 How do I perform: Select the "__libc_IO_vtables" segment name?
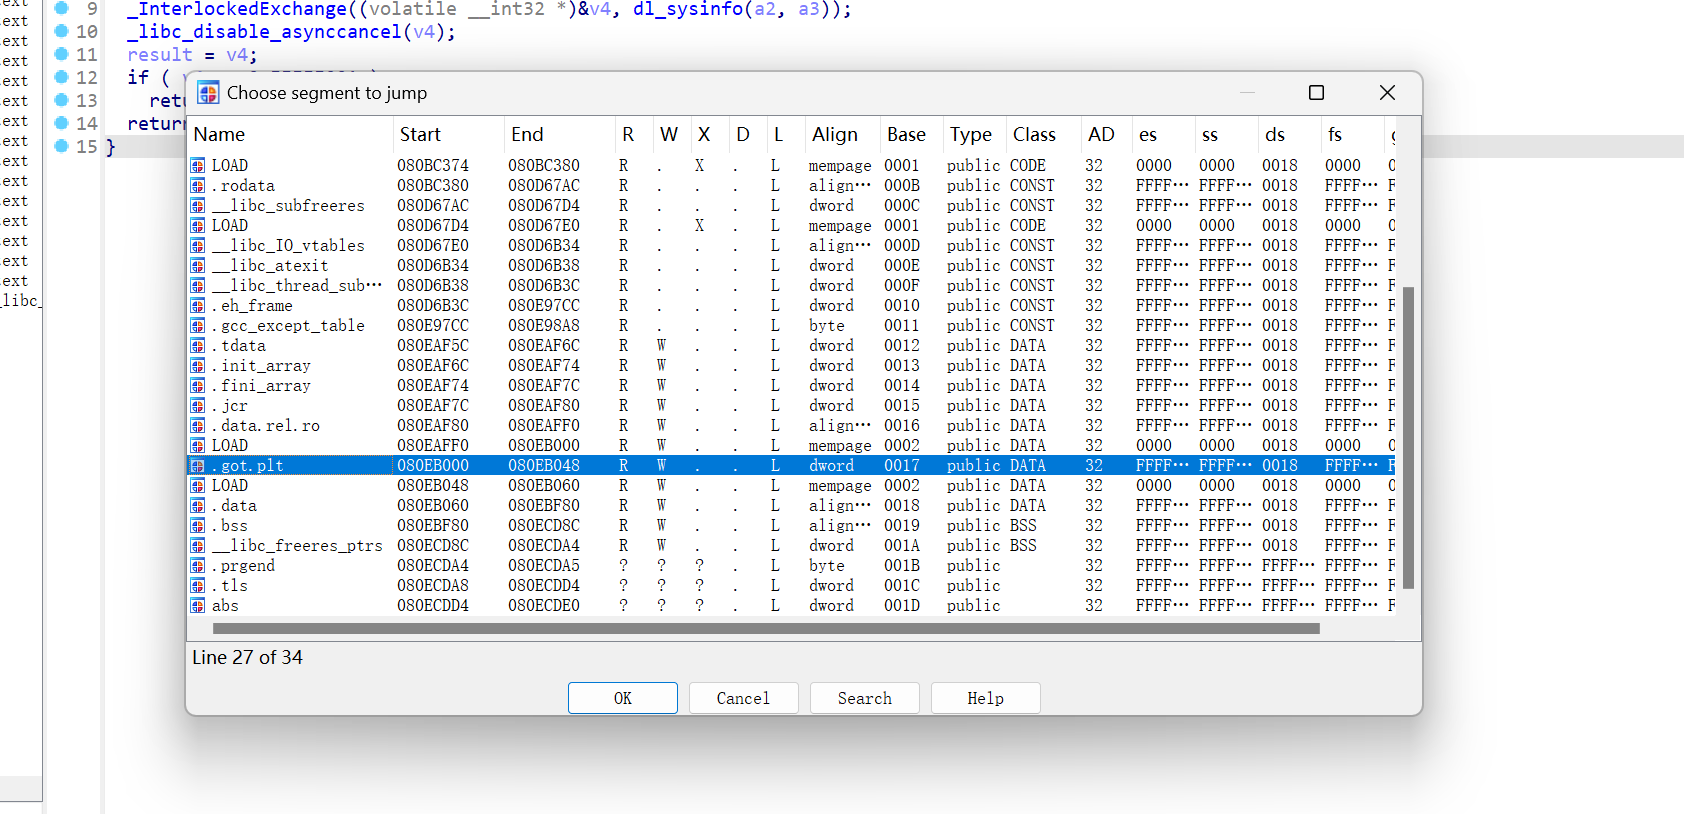[288, 246]
